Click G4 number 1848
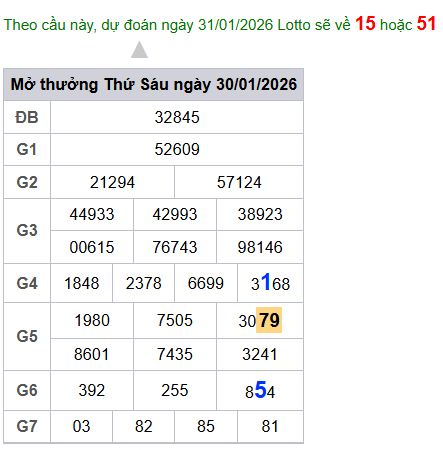 click(82, 284)
